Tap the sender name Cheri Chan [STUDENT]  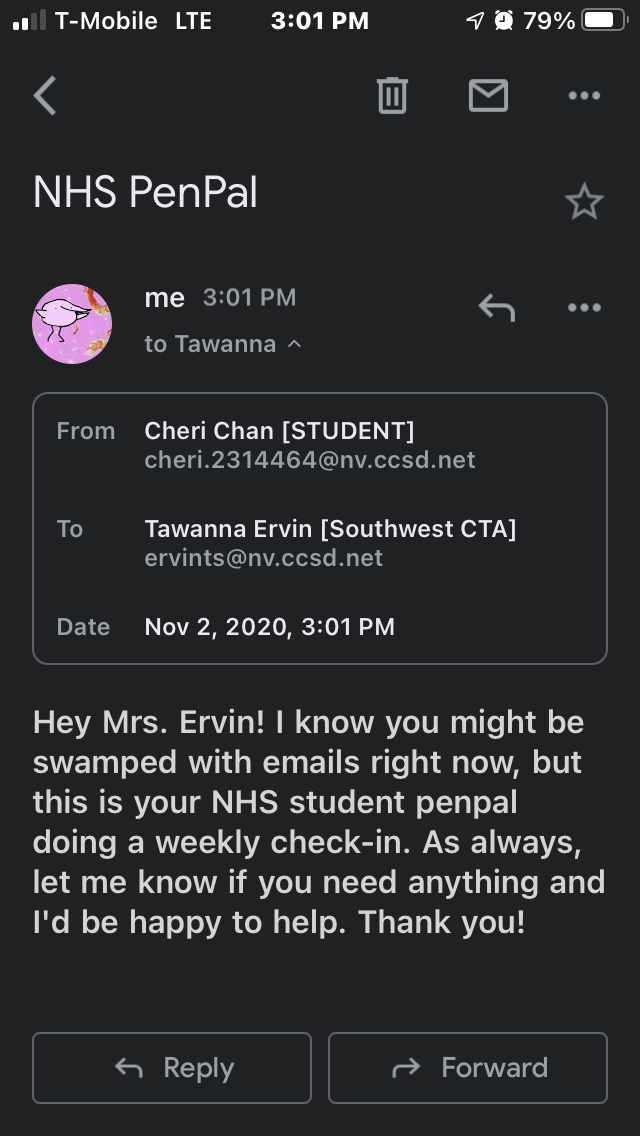(279, 431)
